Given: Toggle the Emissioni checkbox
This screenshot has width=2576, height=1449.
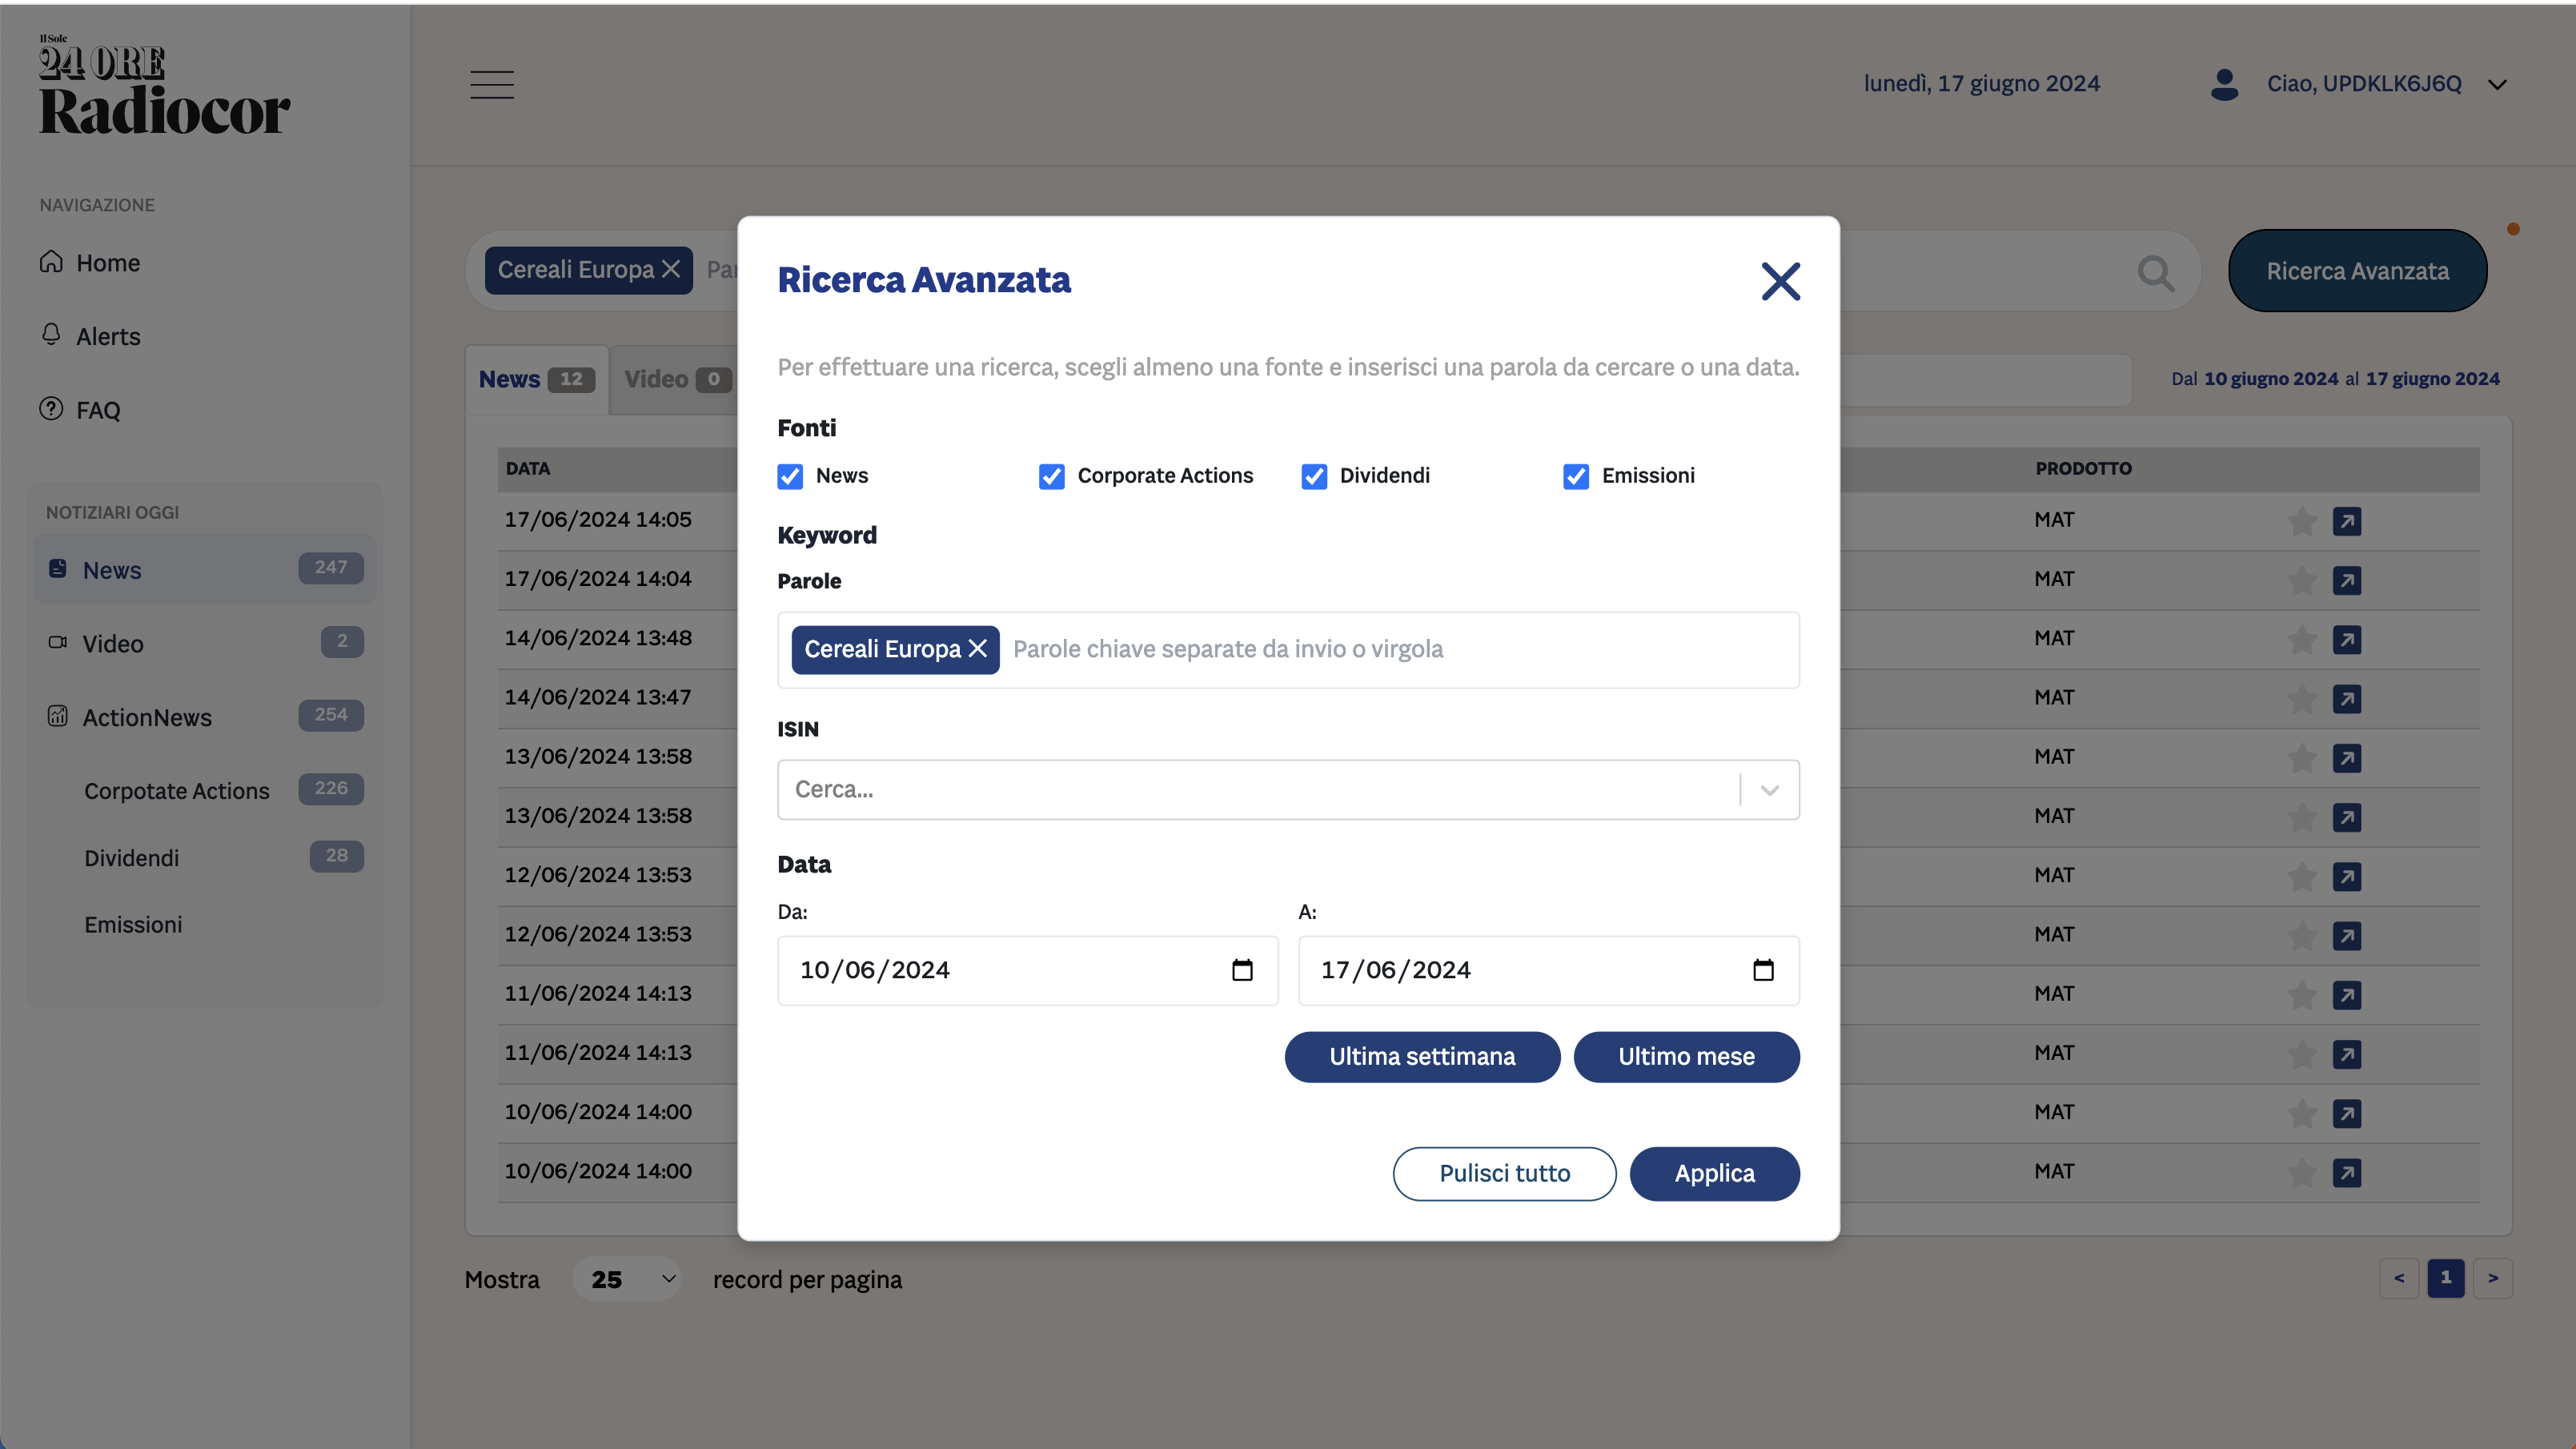Looking at the screenshot, I should pyautogui.click(x=1576, y=476).
